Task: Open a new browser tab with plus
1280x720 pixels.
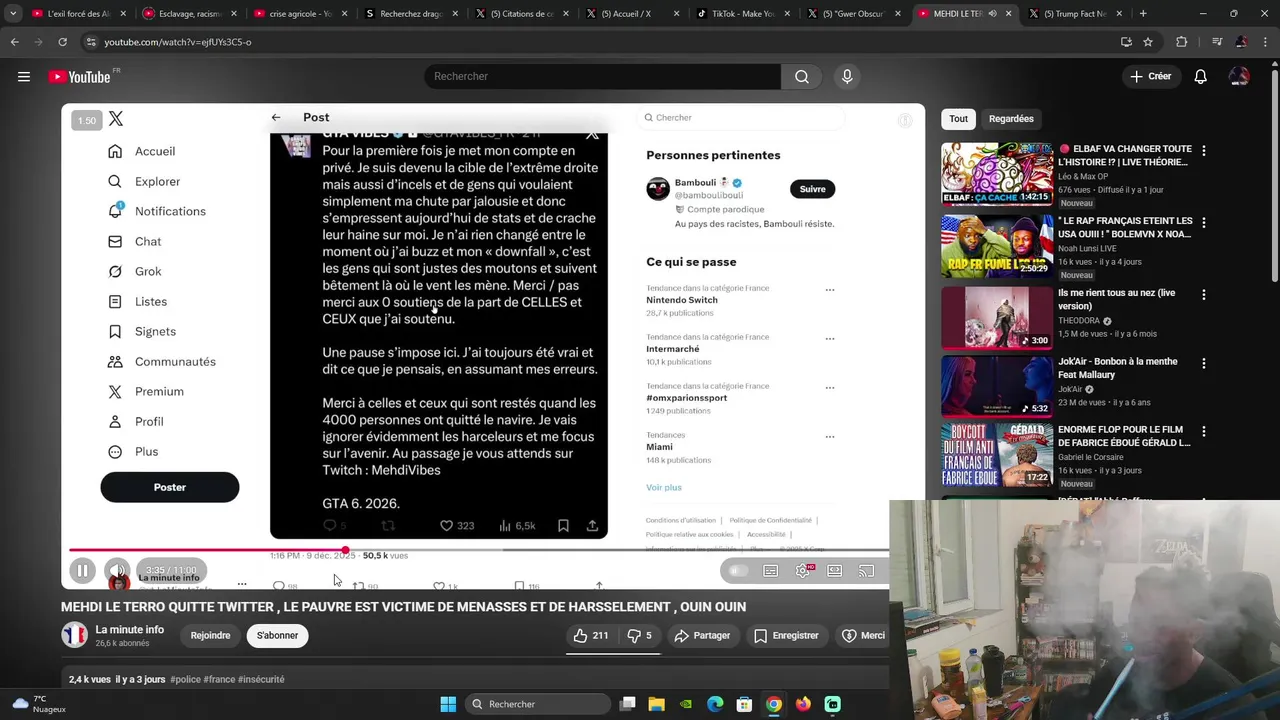Action: point(1143,14)
